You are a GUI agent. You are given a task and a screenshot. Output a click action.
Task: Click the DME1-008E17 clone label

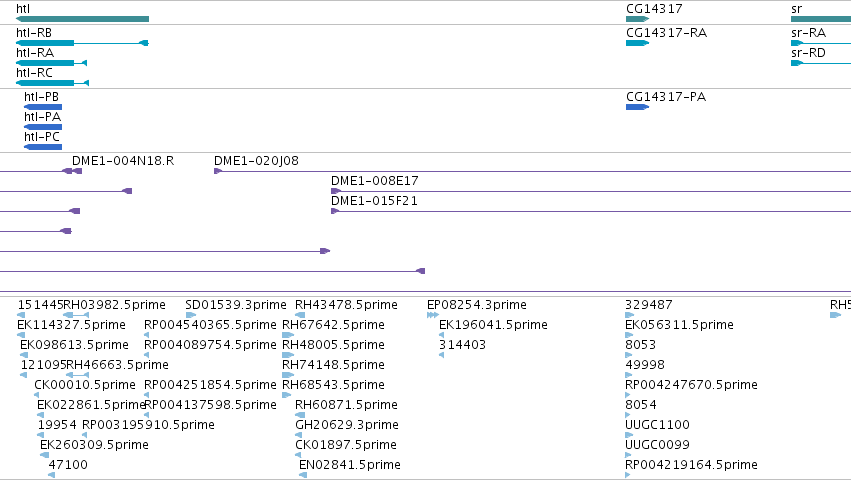click(x=374, y=181)
